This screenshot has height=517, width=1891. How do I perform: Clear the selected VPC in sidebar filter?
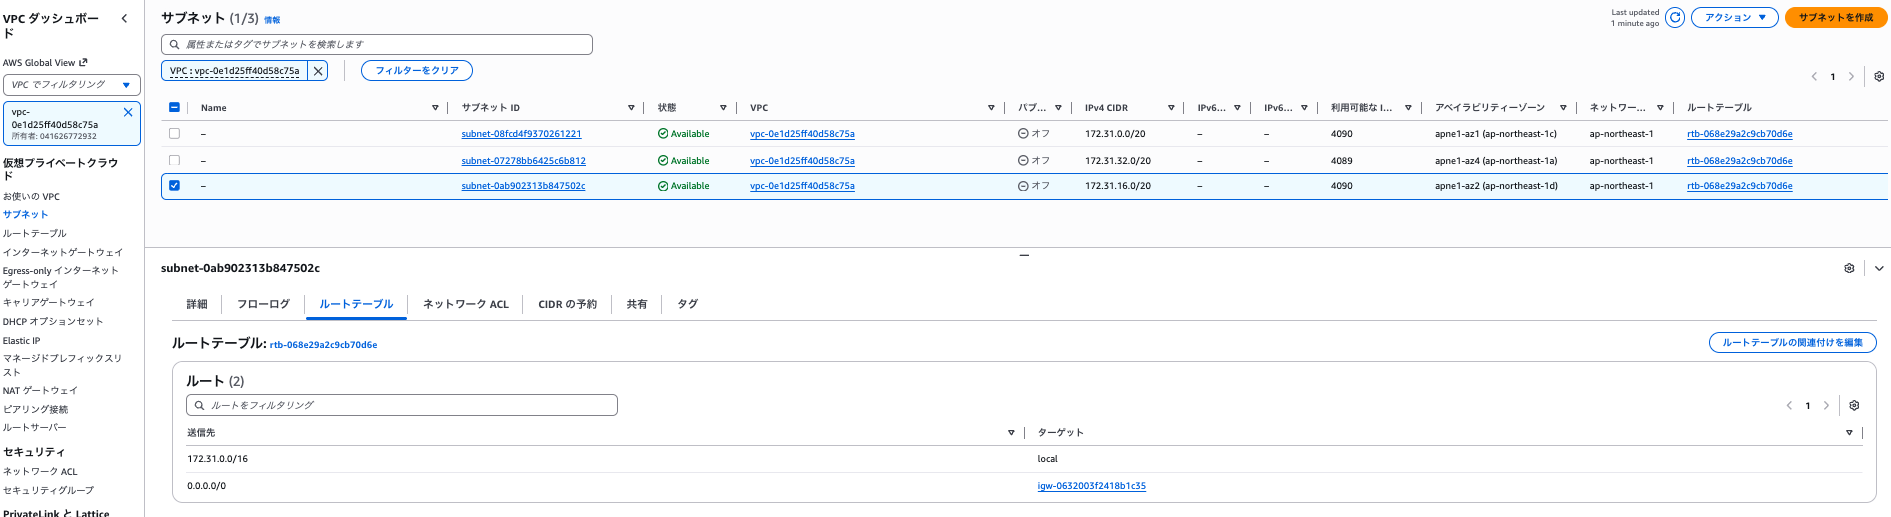[128, 113]
